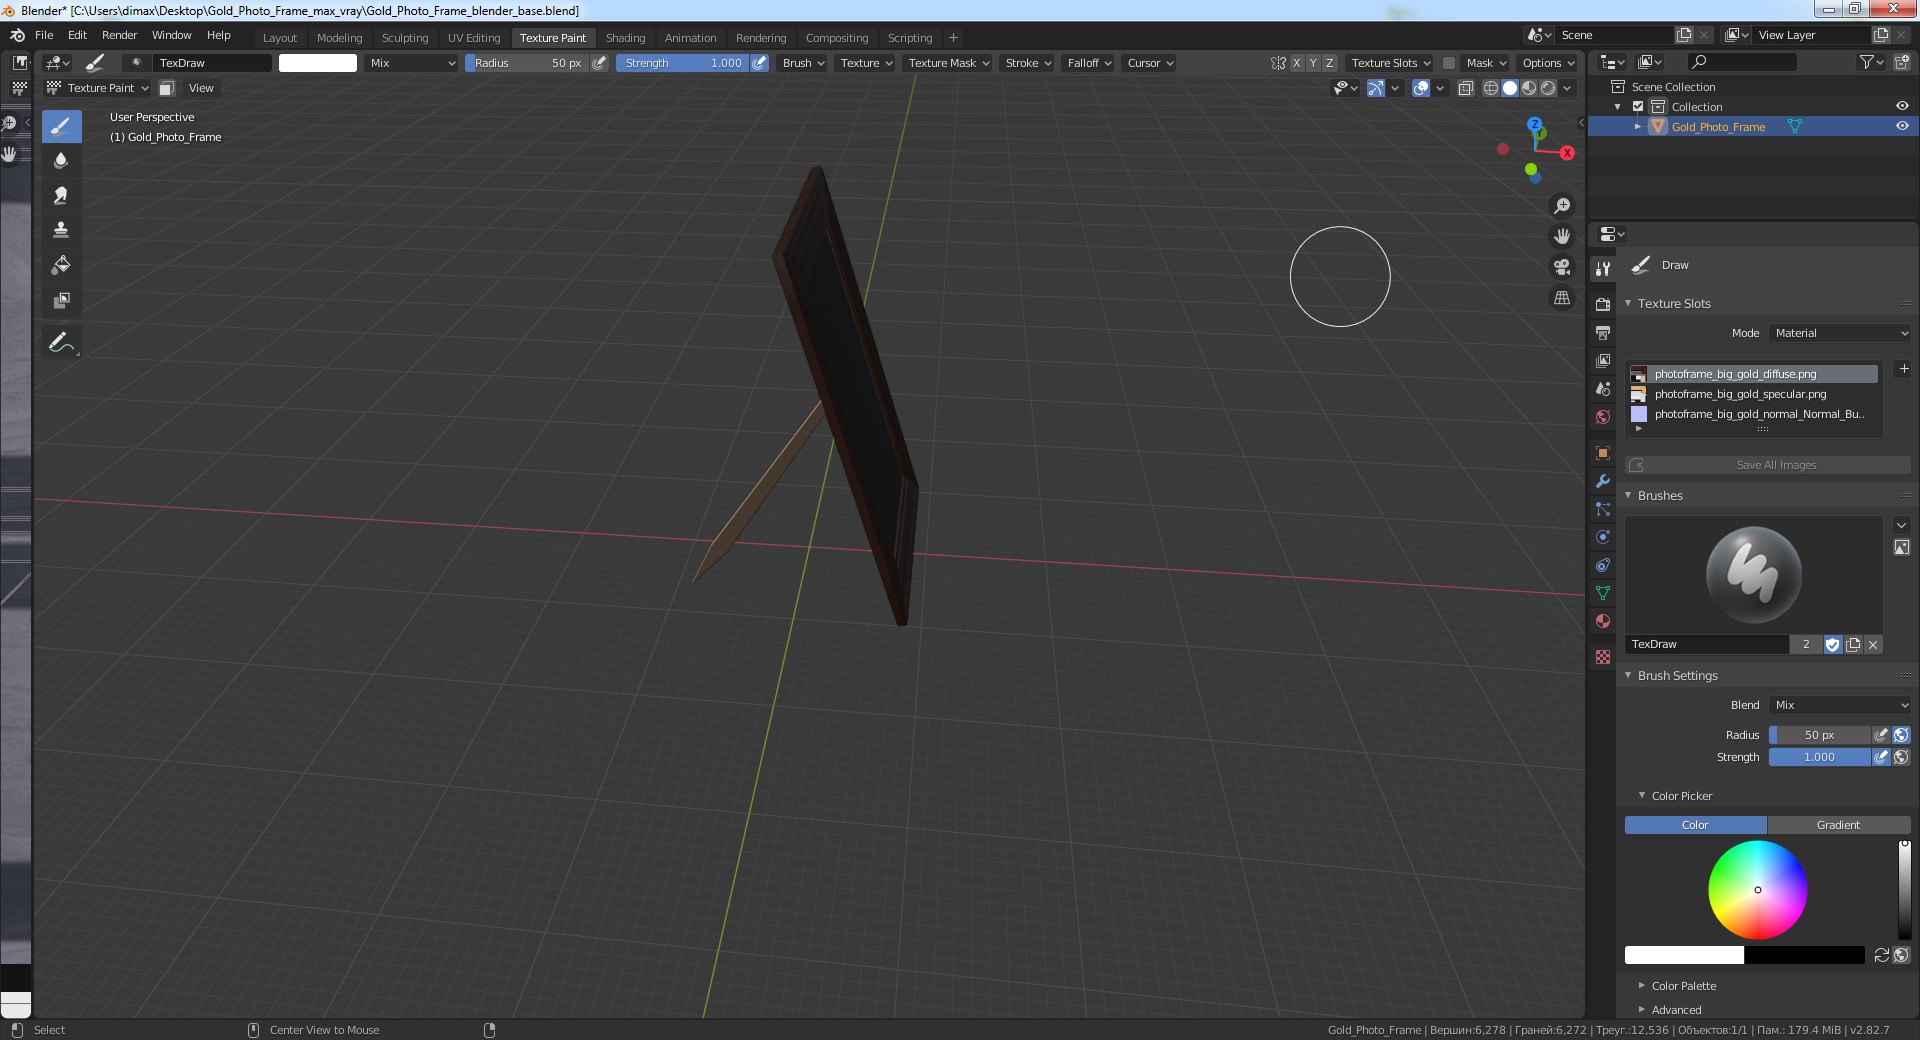
Task: Open the Texture properties checker tab
Action: coord(1603,657)
